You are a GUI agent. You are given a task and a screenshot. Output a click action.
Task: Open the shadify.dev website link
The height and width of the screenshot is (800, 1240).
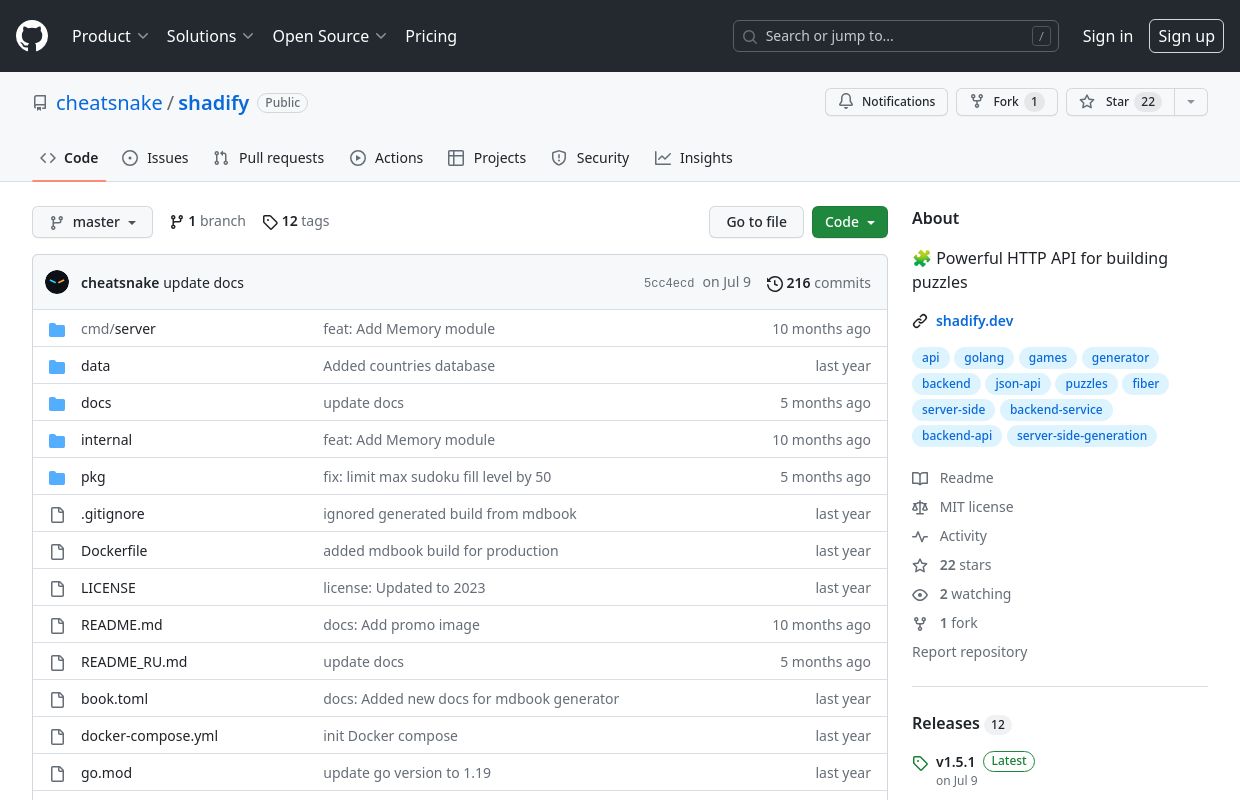(975, 321)
